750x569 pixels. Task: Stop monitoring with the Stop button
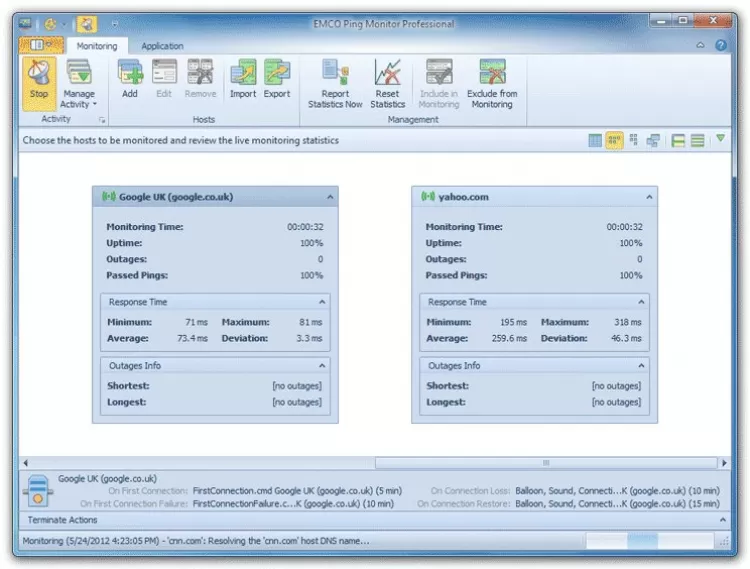click(39, 83)
